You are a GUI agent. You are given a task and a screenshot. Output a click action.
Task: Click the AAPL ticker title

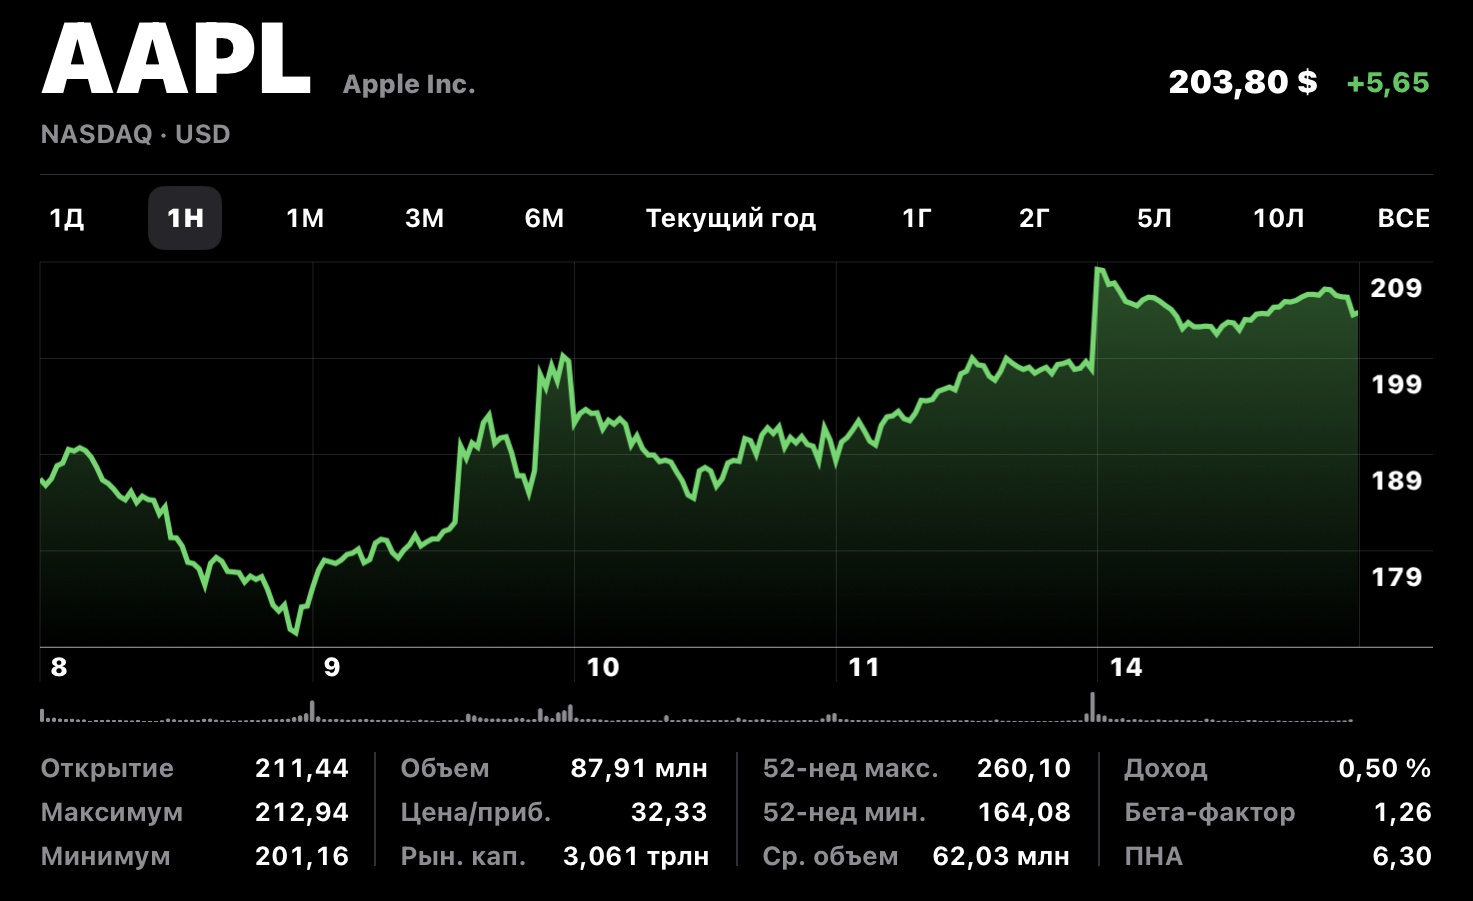(x=176, y=60)
